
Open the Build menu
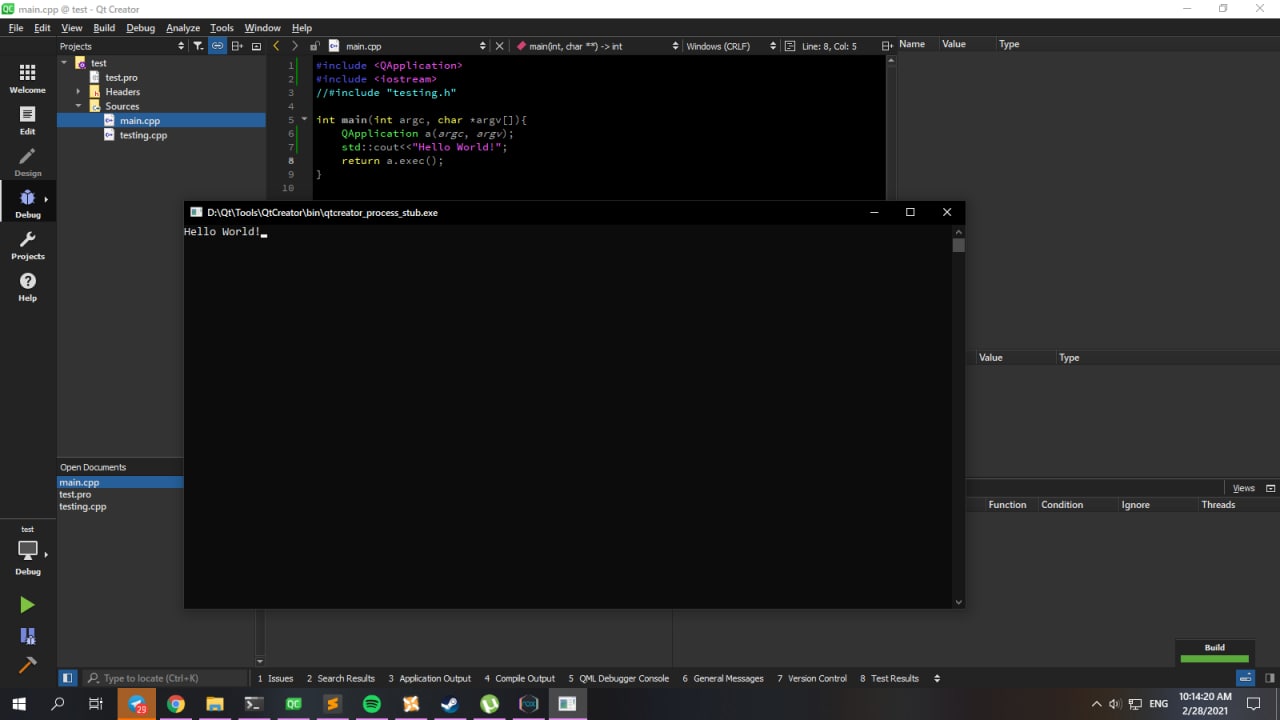point(104,28)
